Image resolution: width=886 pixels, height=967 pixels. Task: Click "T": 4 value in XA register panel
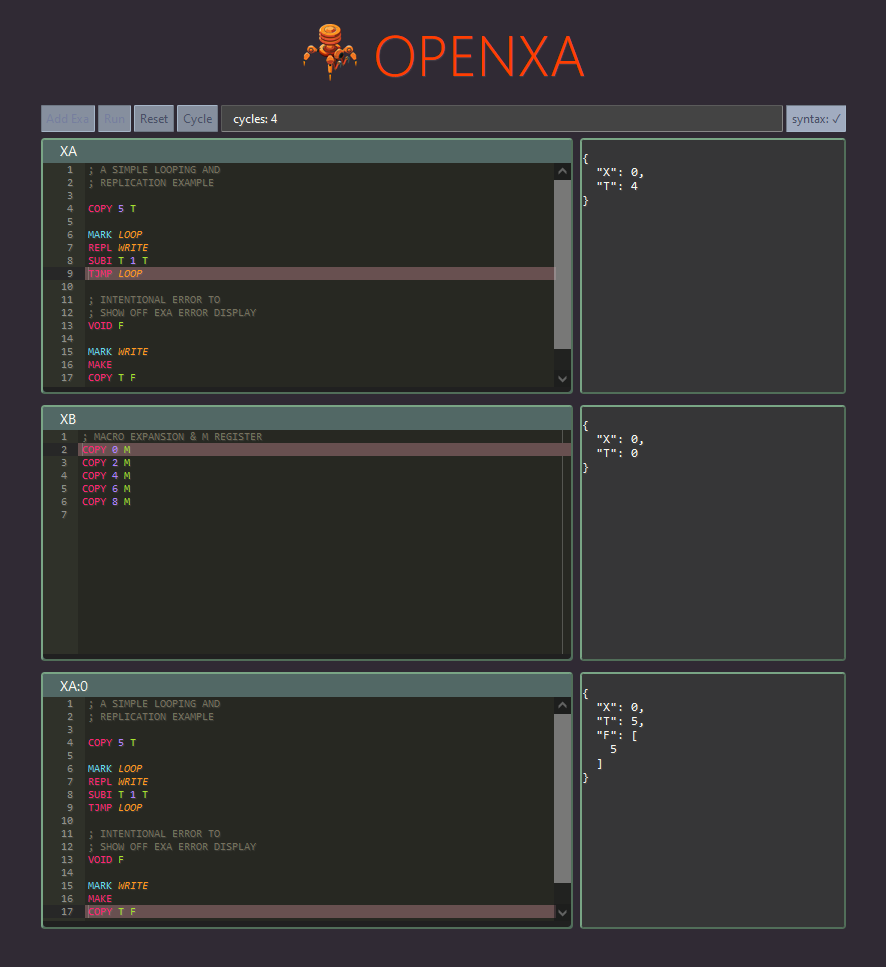(617, 186)
